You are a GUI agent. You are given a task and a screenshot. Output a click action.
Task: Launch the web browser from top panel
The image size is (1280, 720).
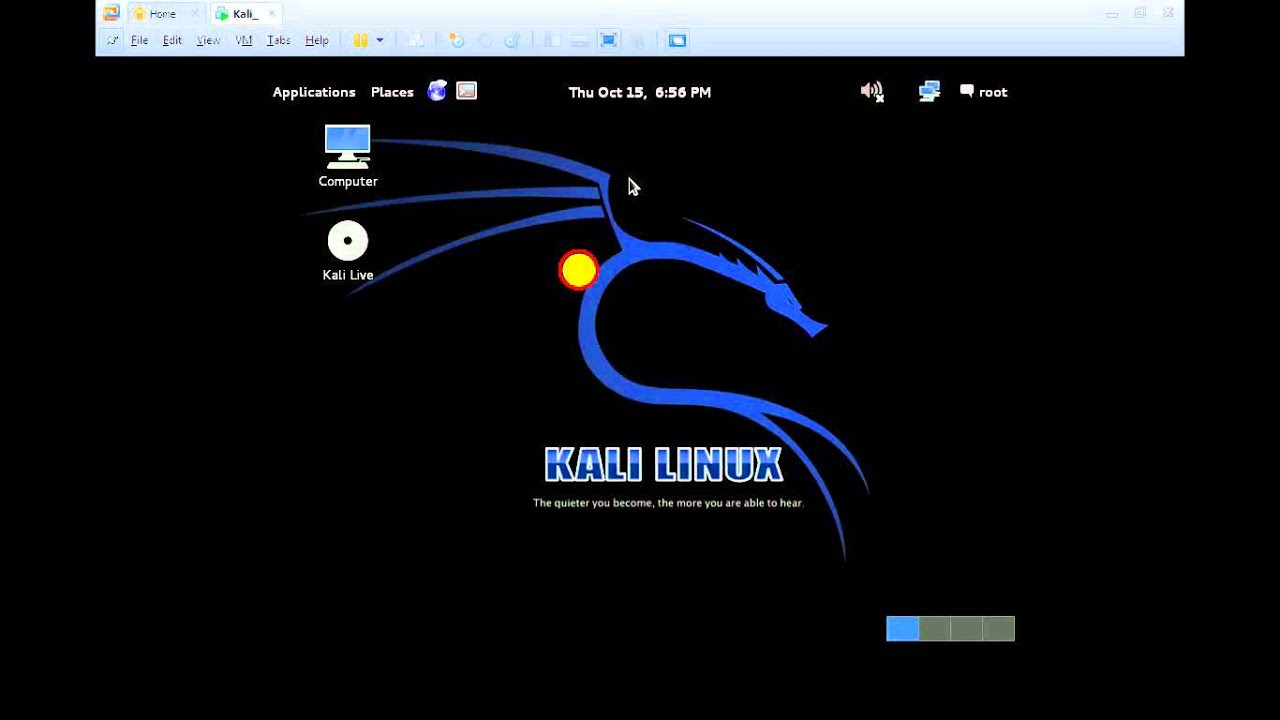pos(437,91)
